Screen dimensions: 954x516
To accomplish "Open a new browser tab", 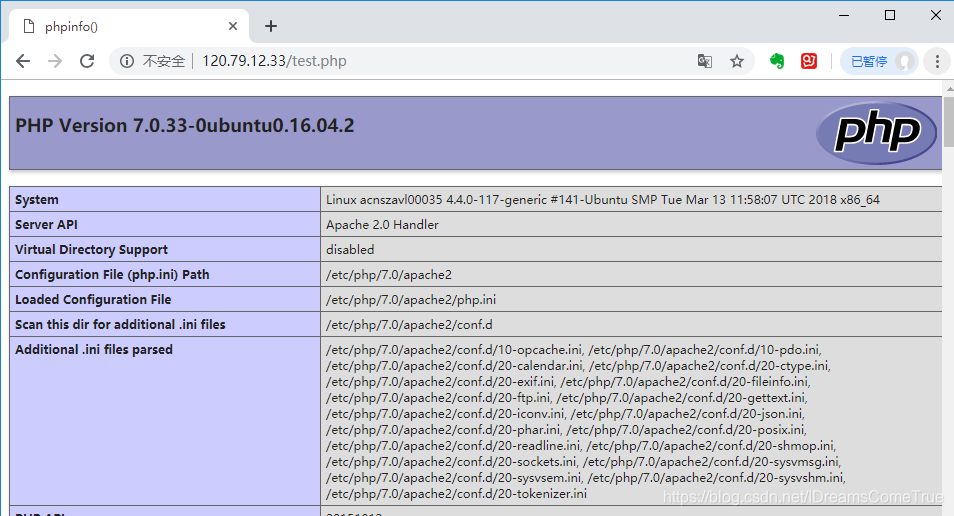I will pyautogui.click(x=271, y=26).
